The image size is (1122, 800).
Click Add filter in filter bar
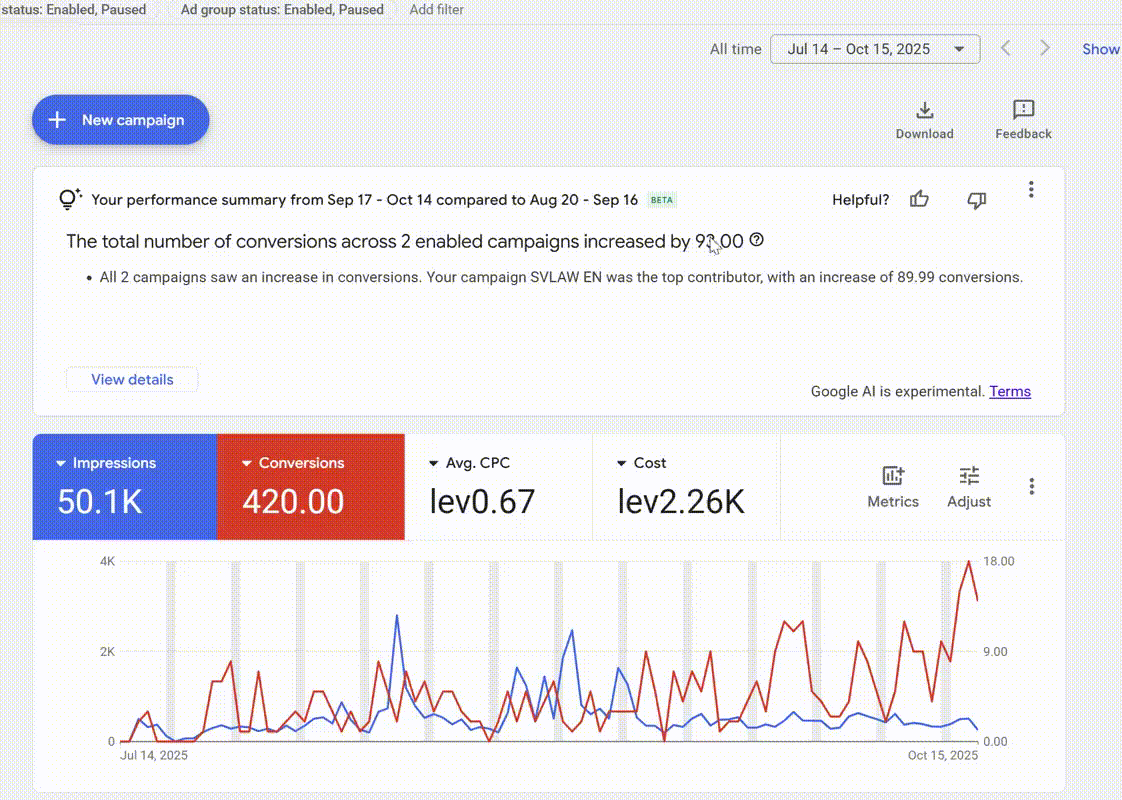coord(436,9)
